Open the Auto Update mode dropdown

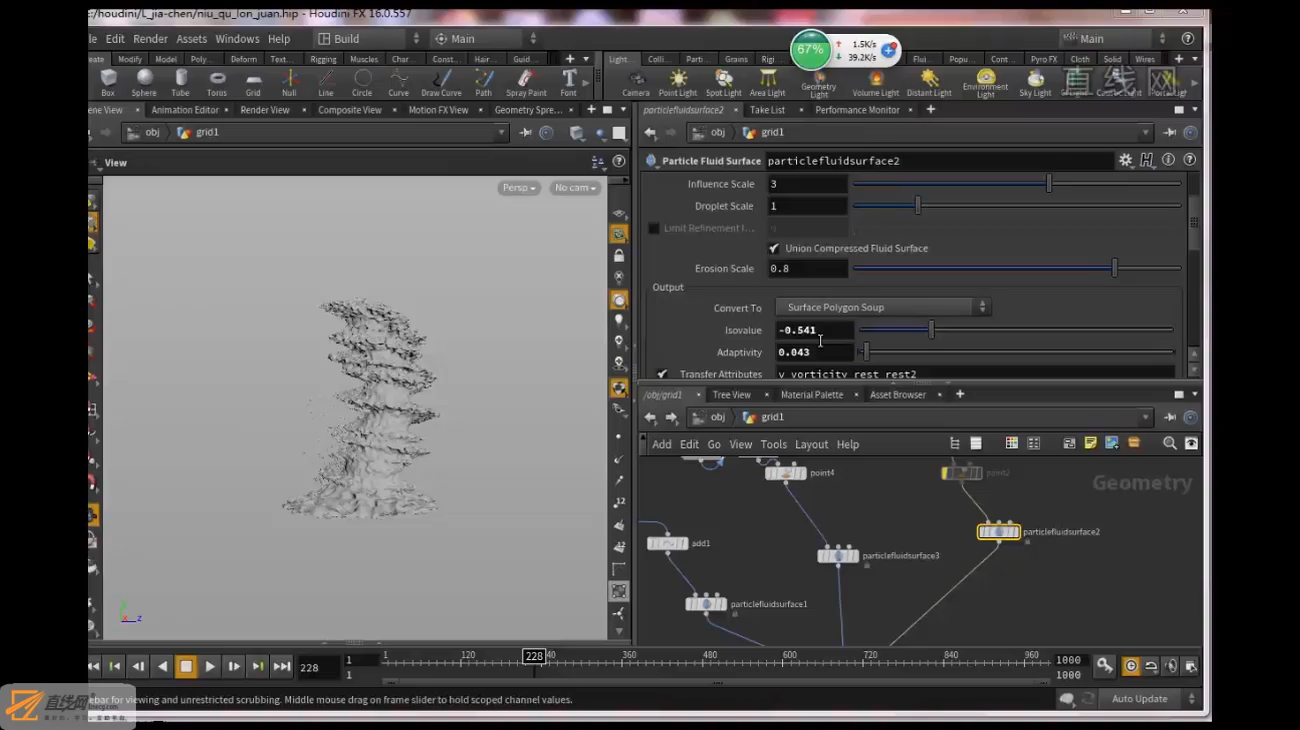1151,699
